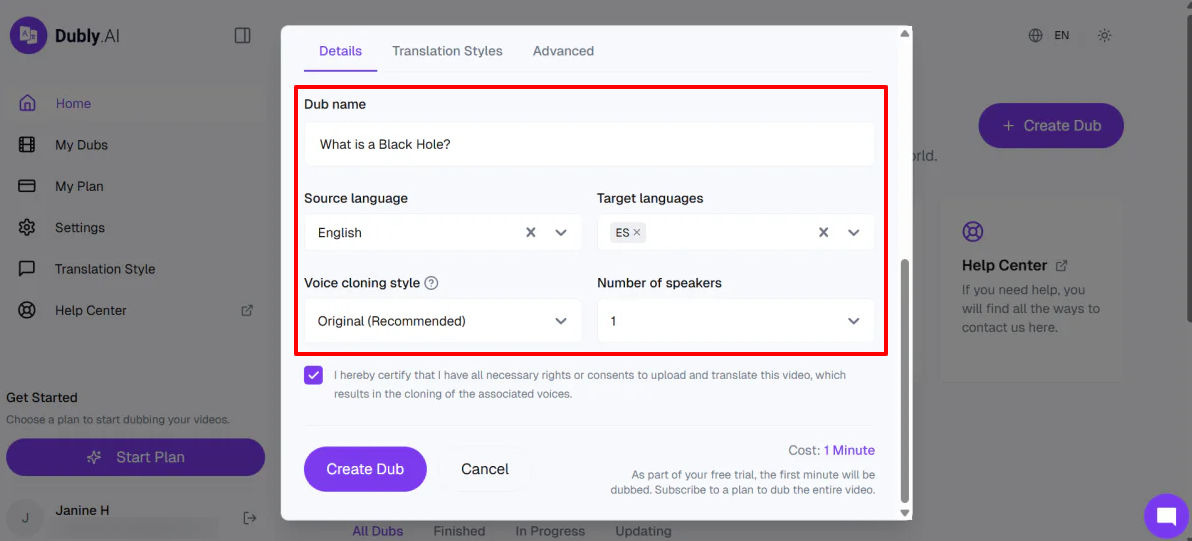The width and height of the screenshot is (1192, 541).
Task: Switch to the Details tab
Action: 341,51
